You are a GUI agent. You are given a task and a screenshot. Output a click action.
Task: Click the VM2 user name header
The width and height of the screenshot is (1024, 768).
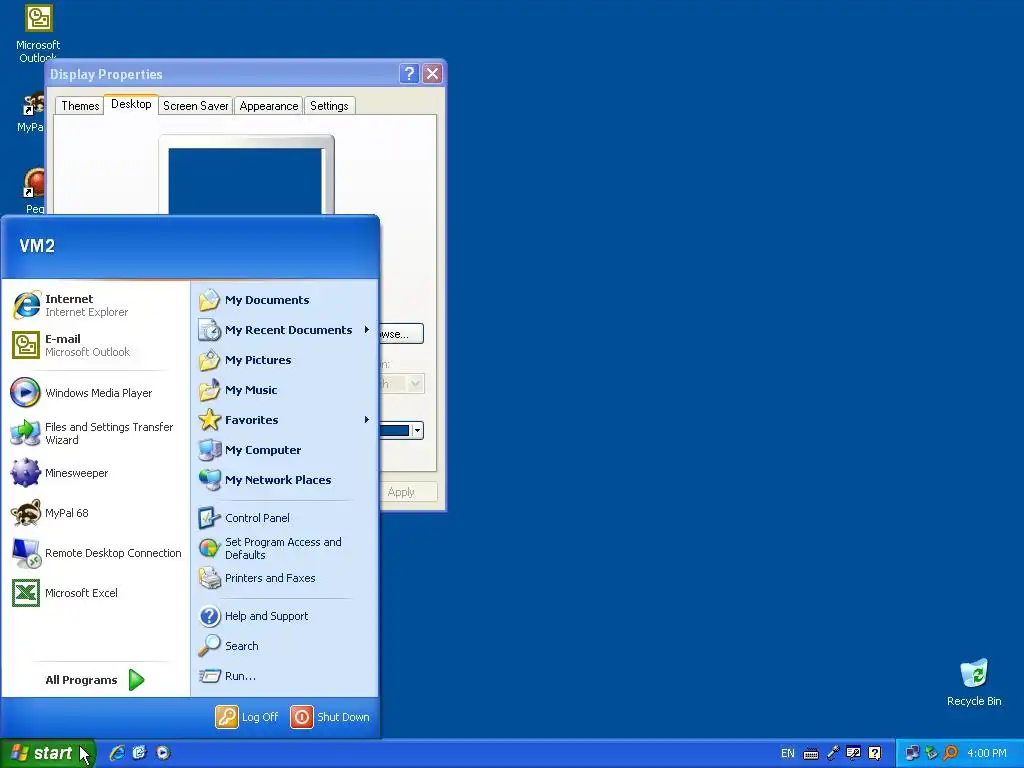coord(37,246)
